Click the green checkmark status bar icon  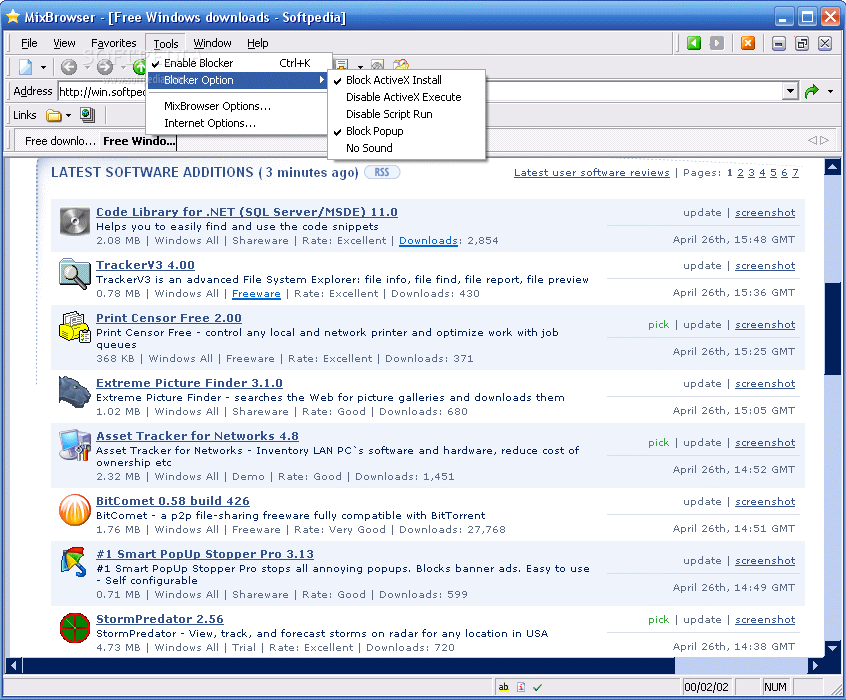point(537,687)
